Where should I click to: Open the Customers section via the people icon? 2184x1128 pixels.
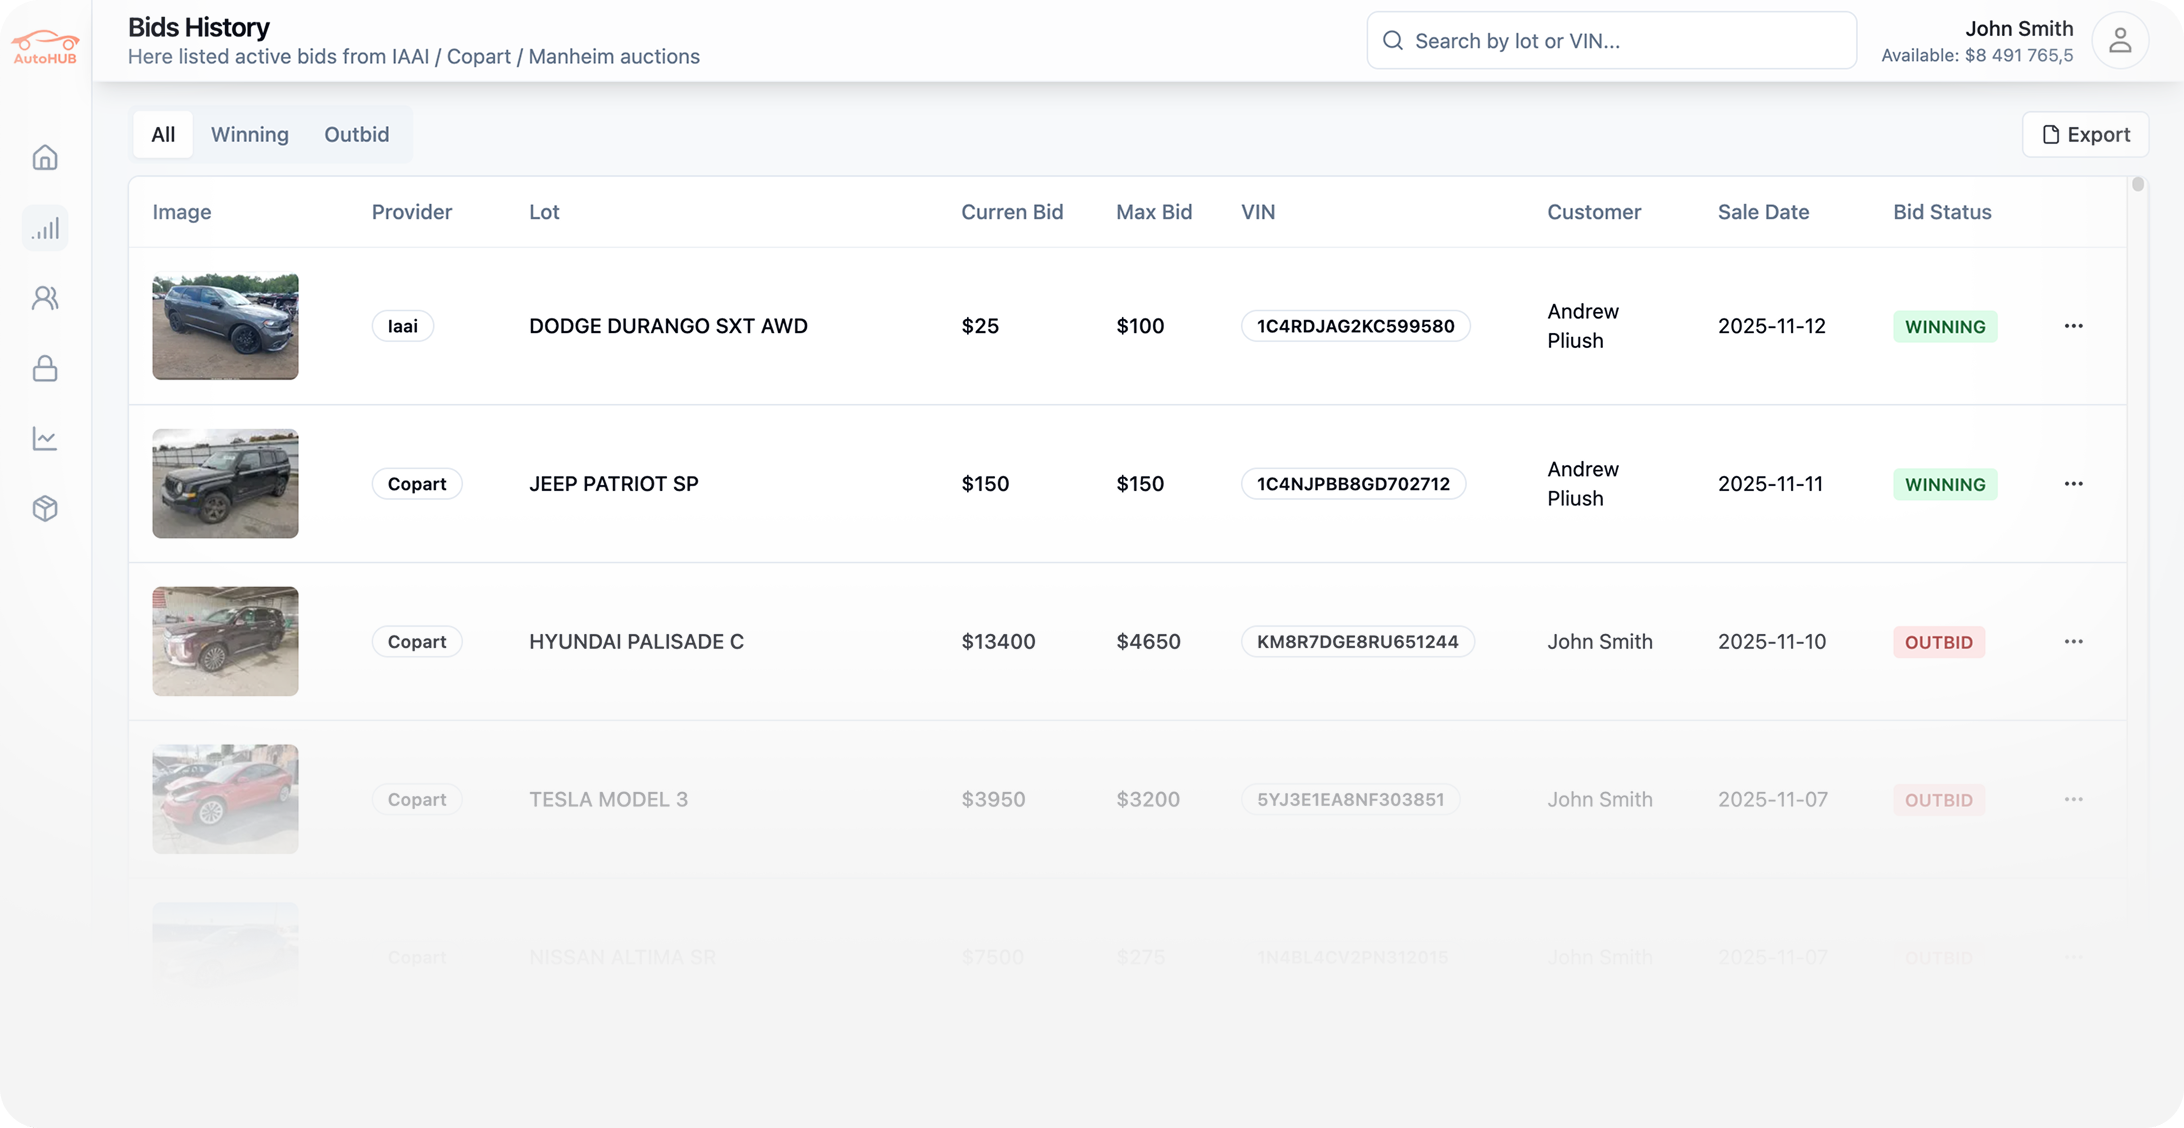pyautogui.click(x=45, y=297)
